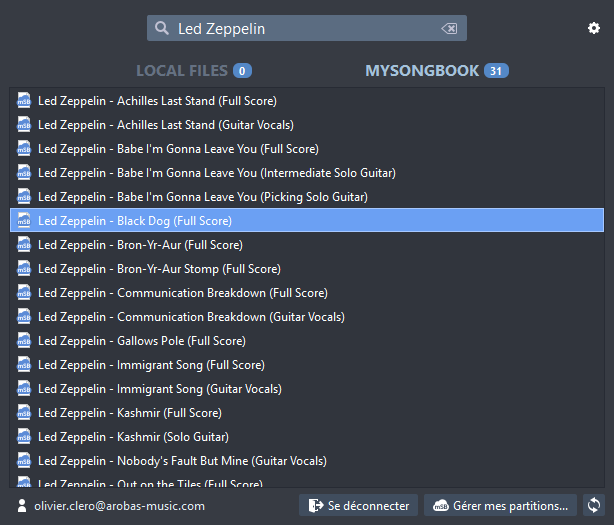Click the olivier.clero@arobas-music.com account label
The height and width of the screenshot is (525, 614).
click(x=119, y=505)
